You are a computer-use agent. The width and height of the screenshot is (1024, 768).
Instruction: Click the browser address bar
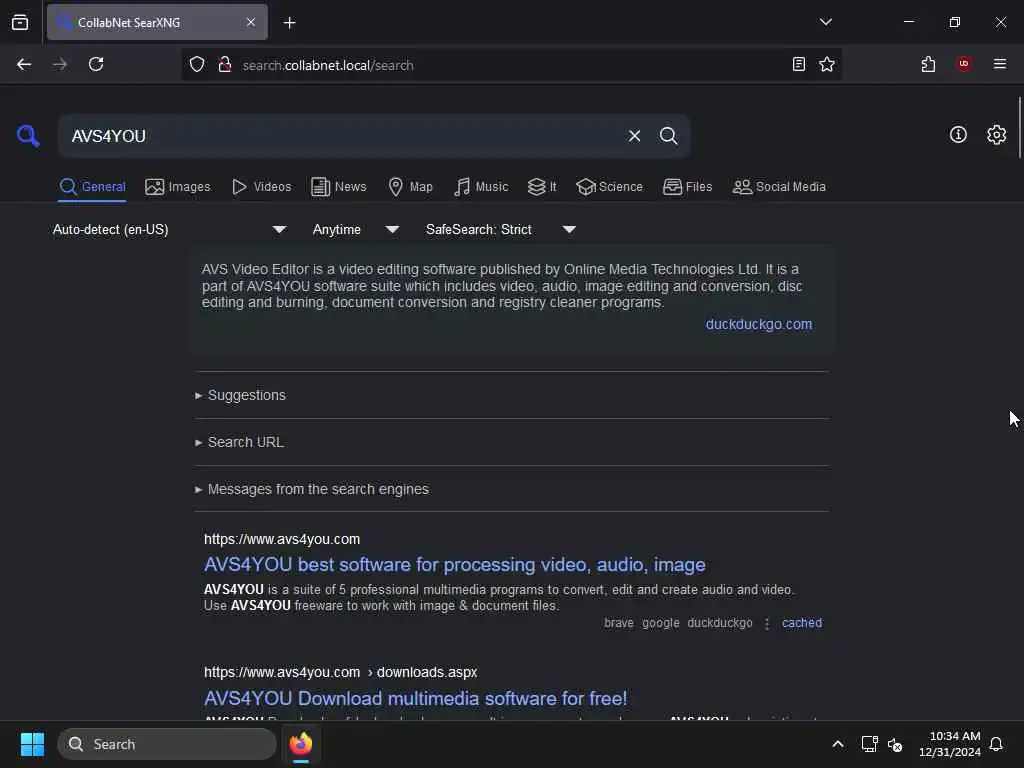tap(509, 65)
